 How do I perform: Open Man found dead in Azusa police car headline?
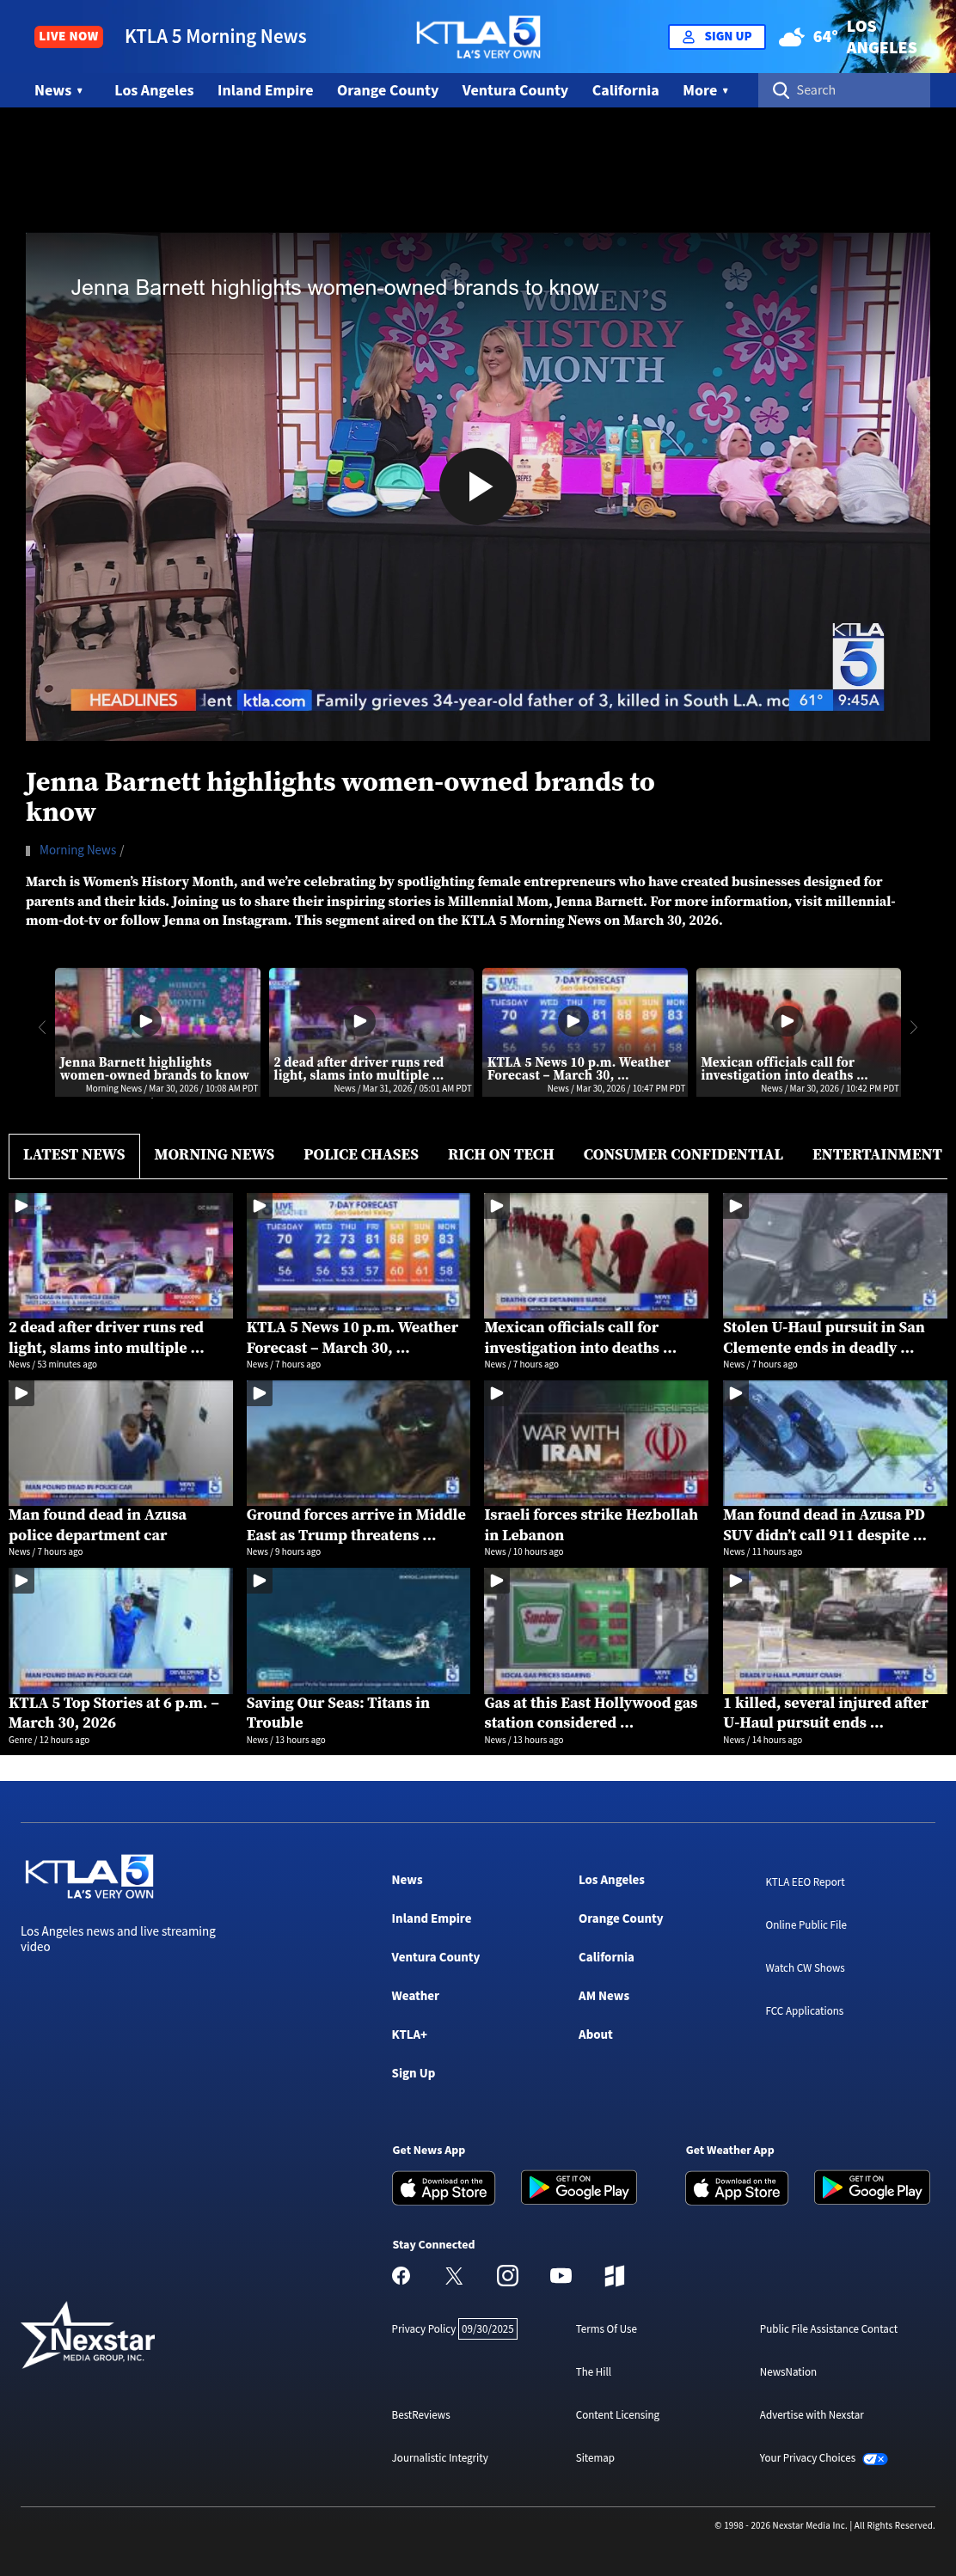(x=97, y=1525)
